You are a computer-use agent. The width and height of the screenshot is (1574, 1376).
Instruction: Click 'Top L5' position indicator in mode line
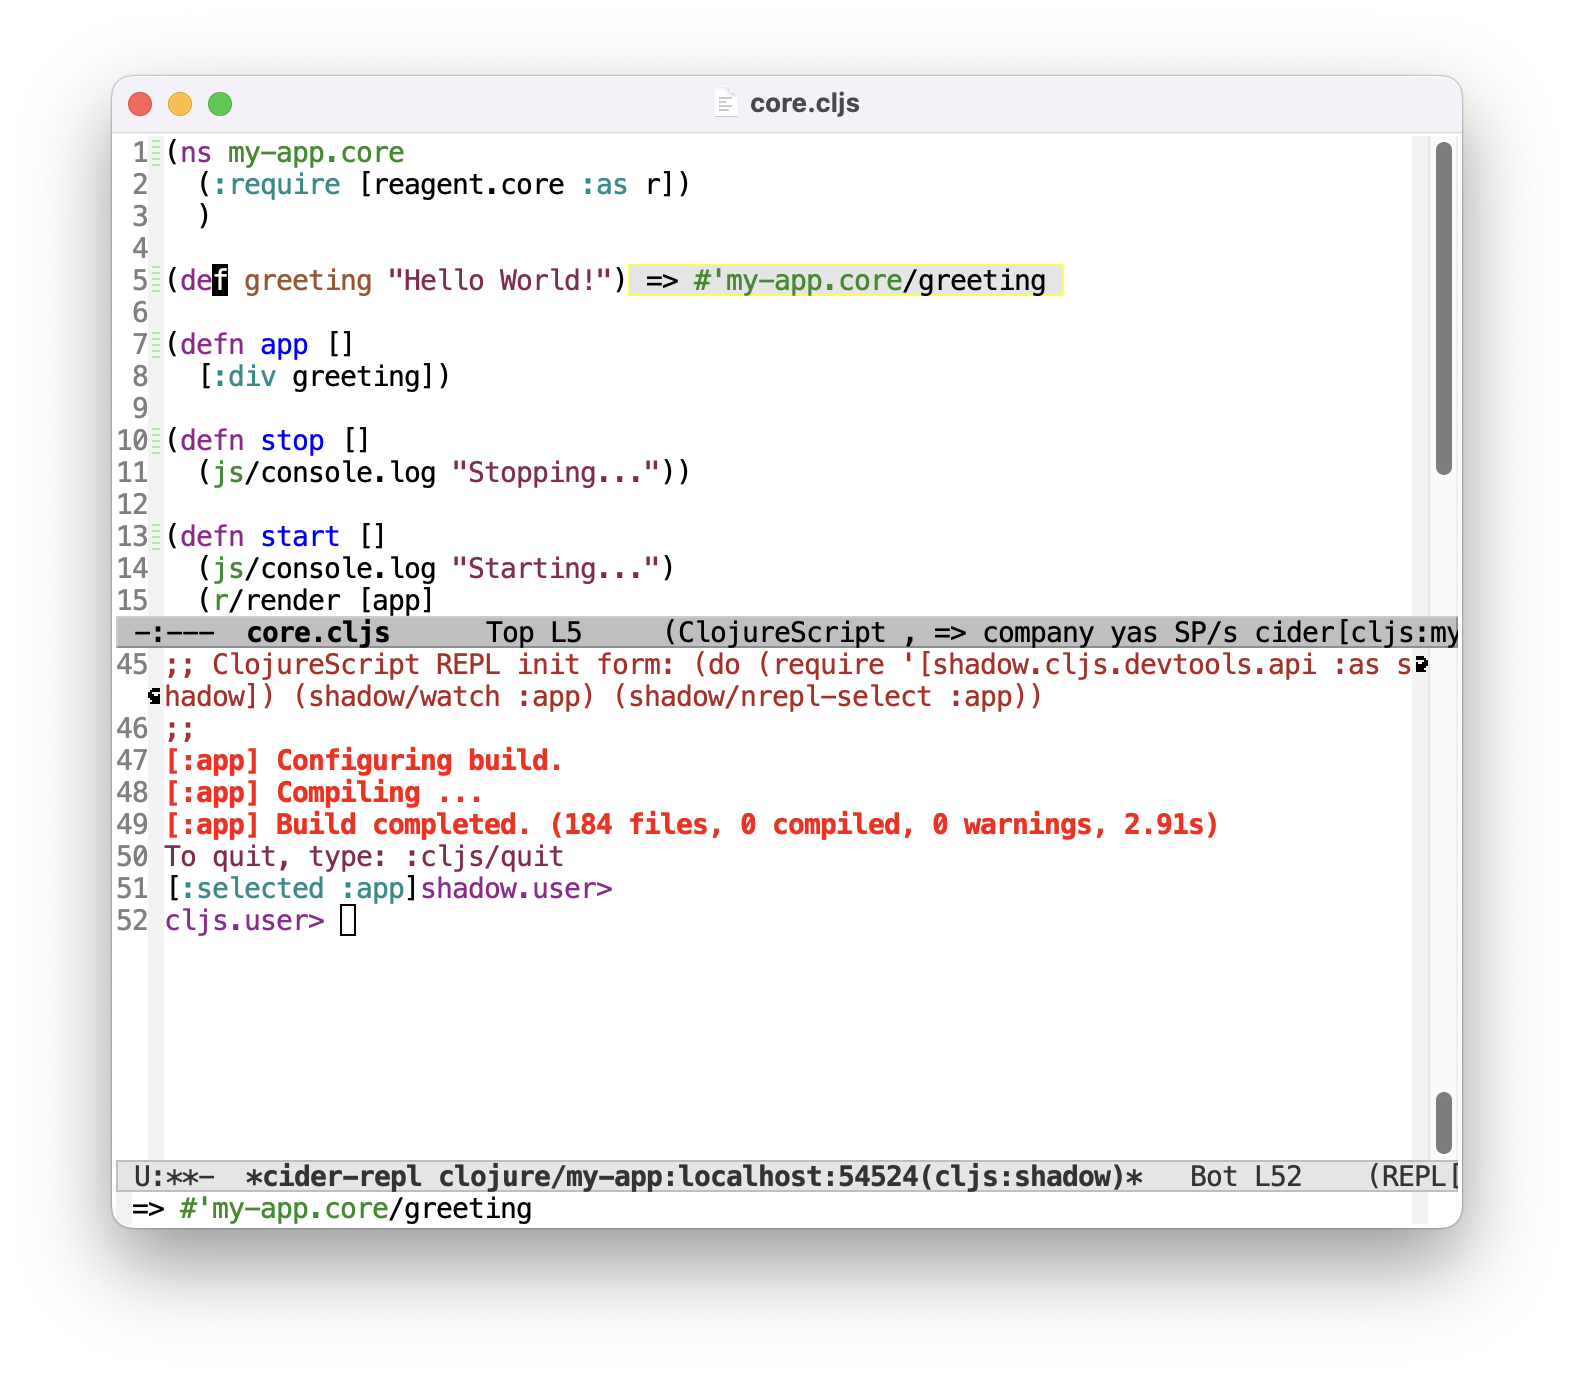534,632
